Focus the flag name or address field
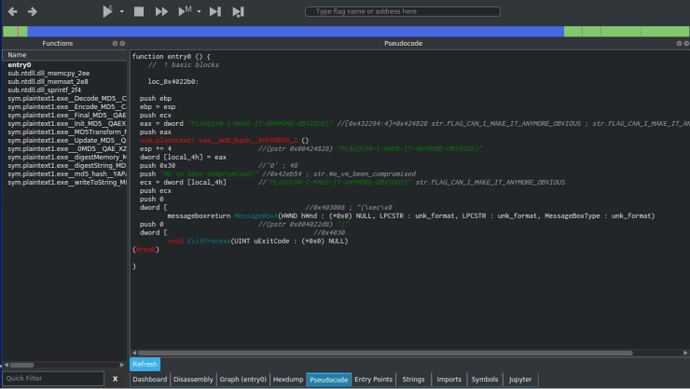 coord(403,11)
